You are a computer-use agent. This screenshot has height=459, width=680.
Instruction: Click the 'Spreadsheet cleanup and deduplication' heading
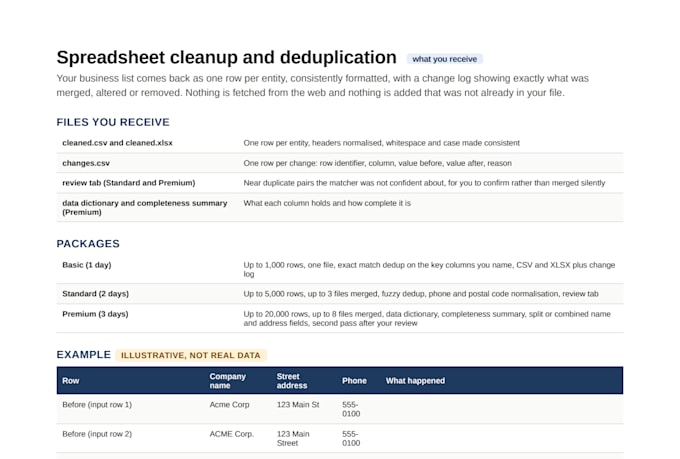pyautogui.click(x=226, y=57)
